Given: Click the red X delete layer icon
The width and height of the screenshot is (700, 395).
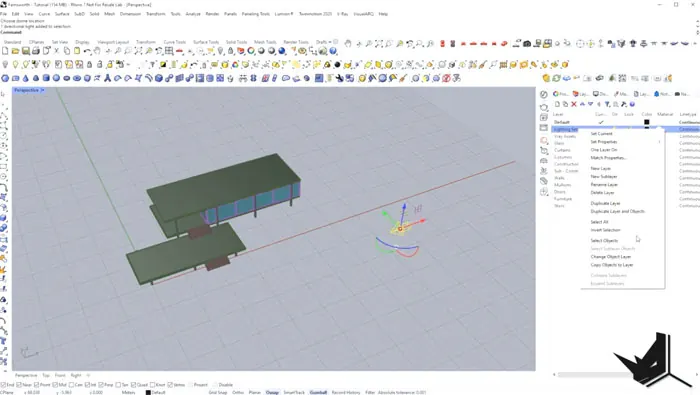Looking at the screenshot, I should click(x=574, y=104).
